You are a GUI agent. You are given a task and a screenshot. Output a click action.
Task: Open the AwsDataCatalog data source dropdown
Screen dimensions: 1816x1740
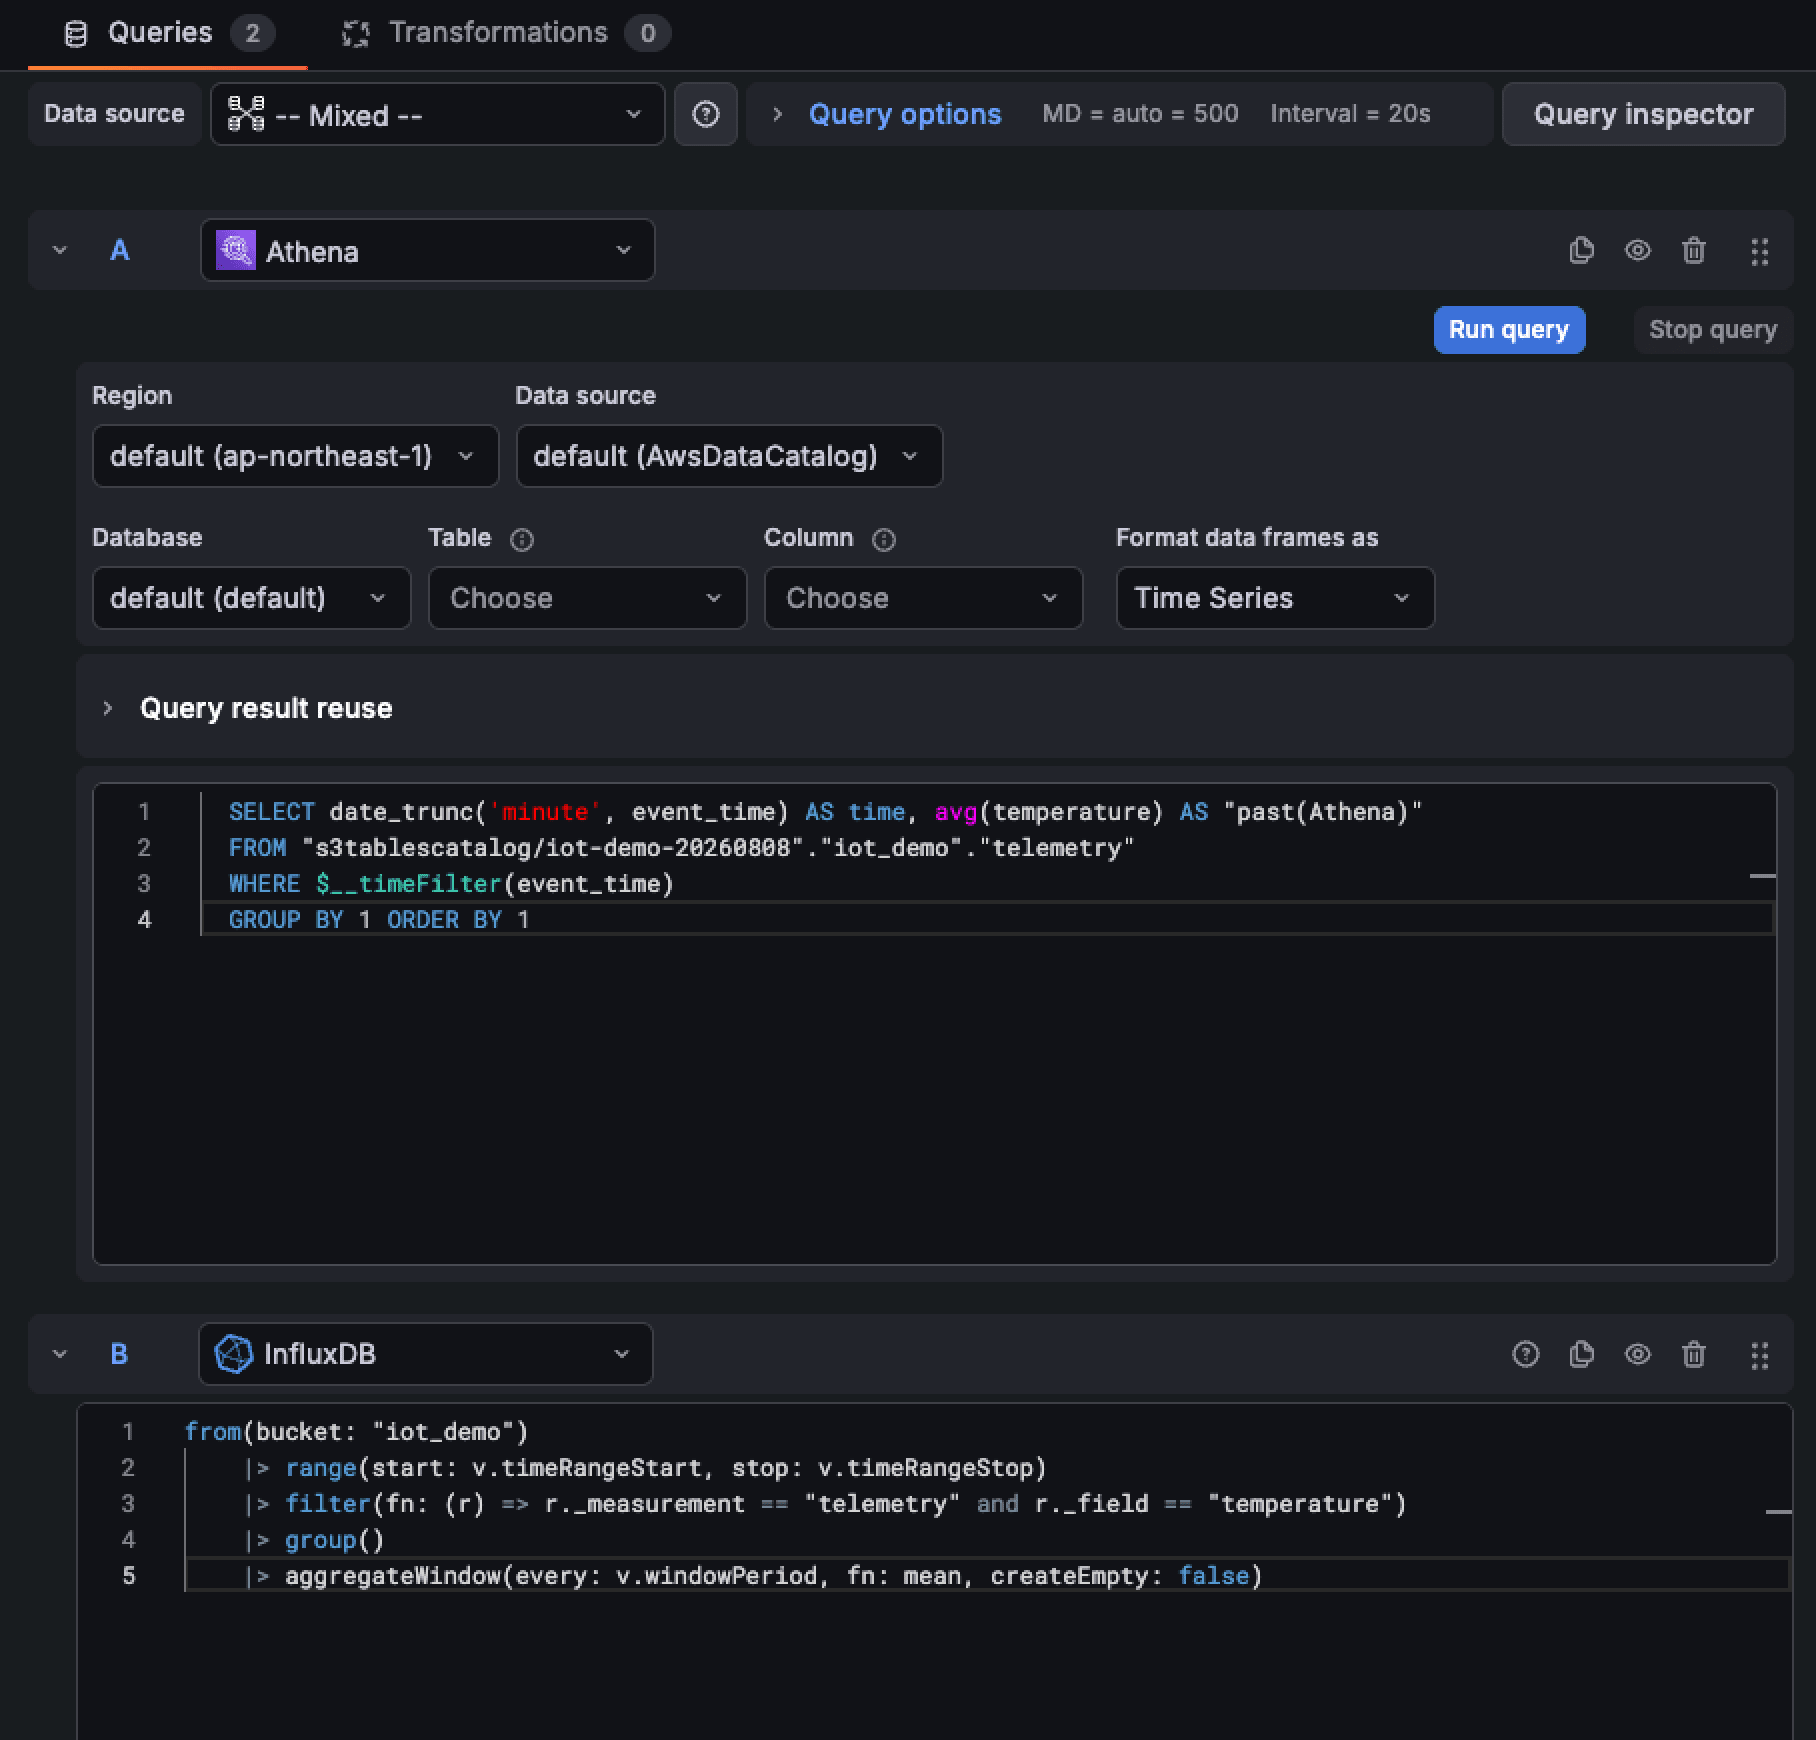(729, 456)
